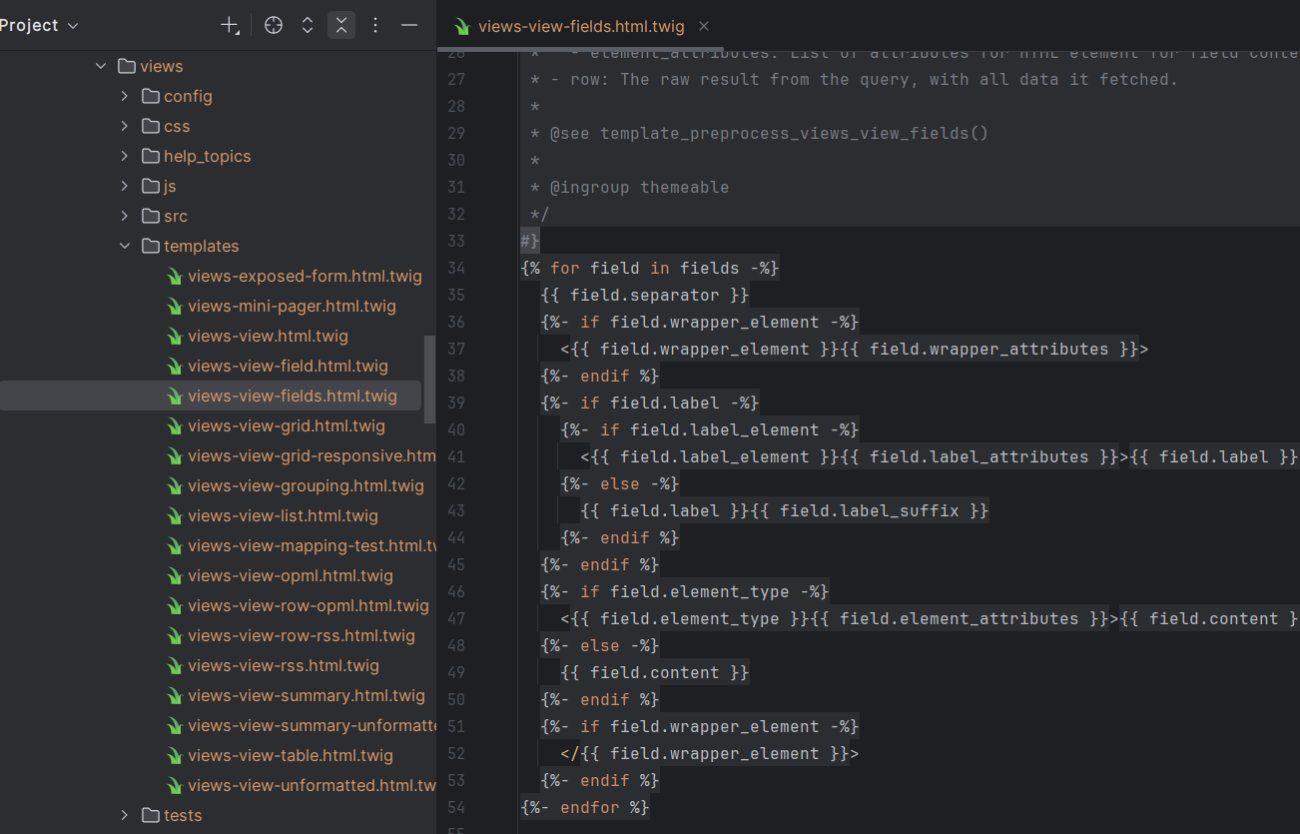Collapse the templates folder
The image size is (1300, 834).
tap(124, 246)
